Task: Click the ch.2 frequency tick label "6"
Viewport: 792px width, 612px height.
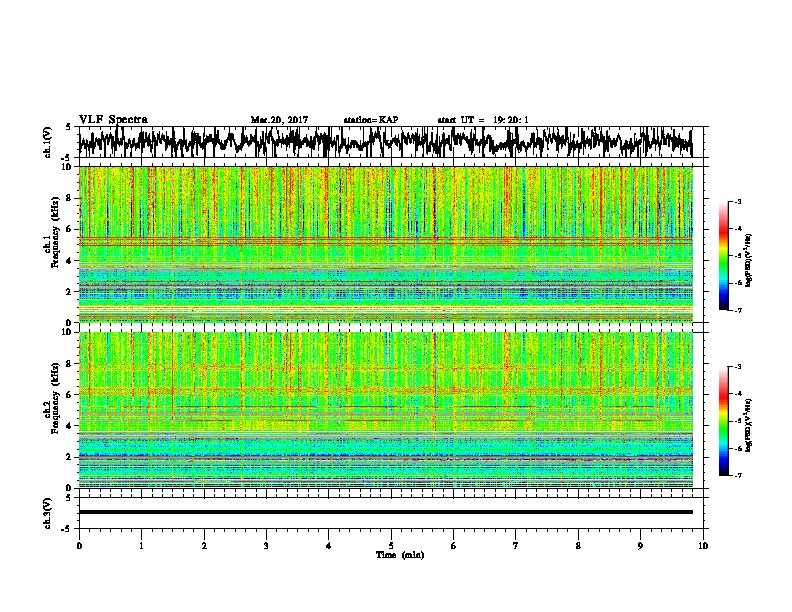Action: click(x=69, y=395)
